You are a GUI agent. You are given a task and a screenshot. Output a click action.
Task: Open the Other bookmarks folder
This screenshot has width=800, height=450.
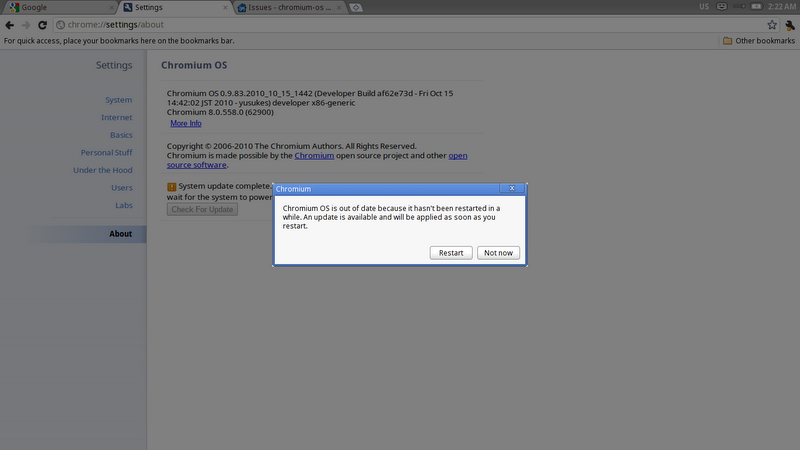(759, 41)
